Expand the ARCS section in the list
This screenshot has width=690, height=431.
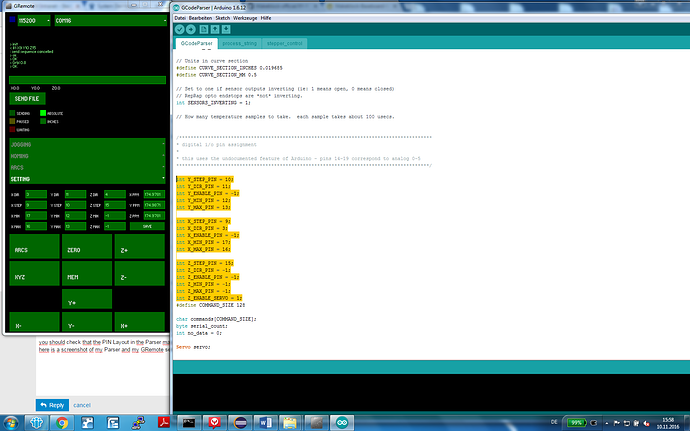pyautogui.click(x=87, y=167)
